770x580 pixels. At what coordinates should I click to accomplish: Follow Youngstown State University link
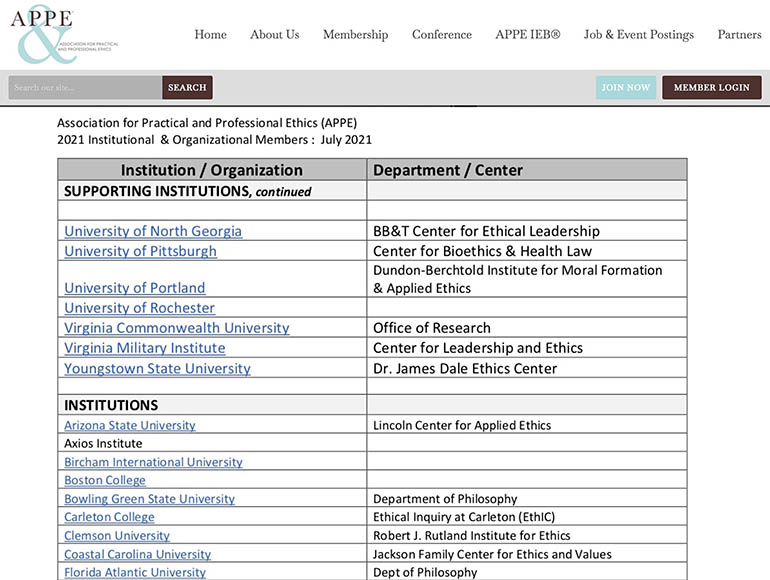(x=157, y=368)
